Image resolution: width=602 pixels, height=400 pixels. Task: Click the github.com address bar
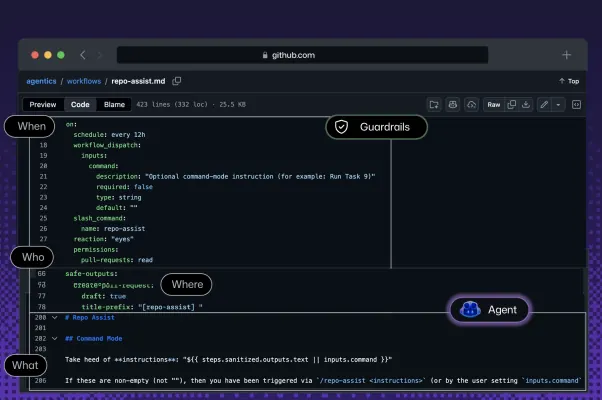click(303, 55)
